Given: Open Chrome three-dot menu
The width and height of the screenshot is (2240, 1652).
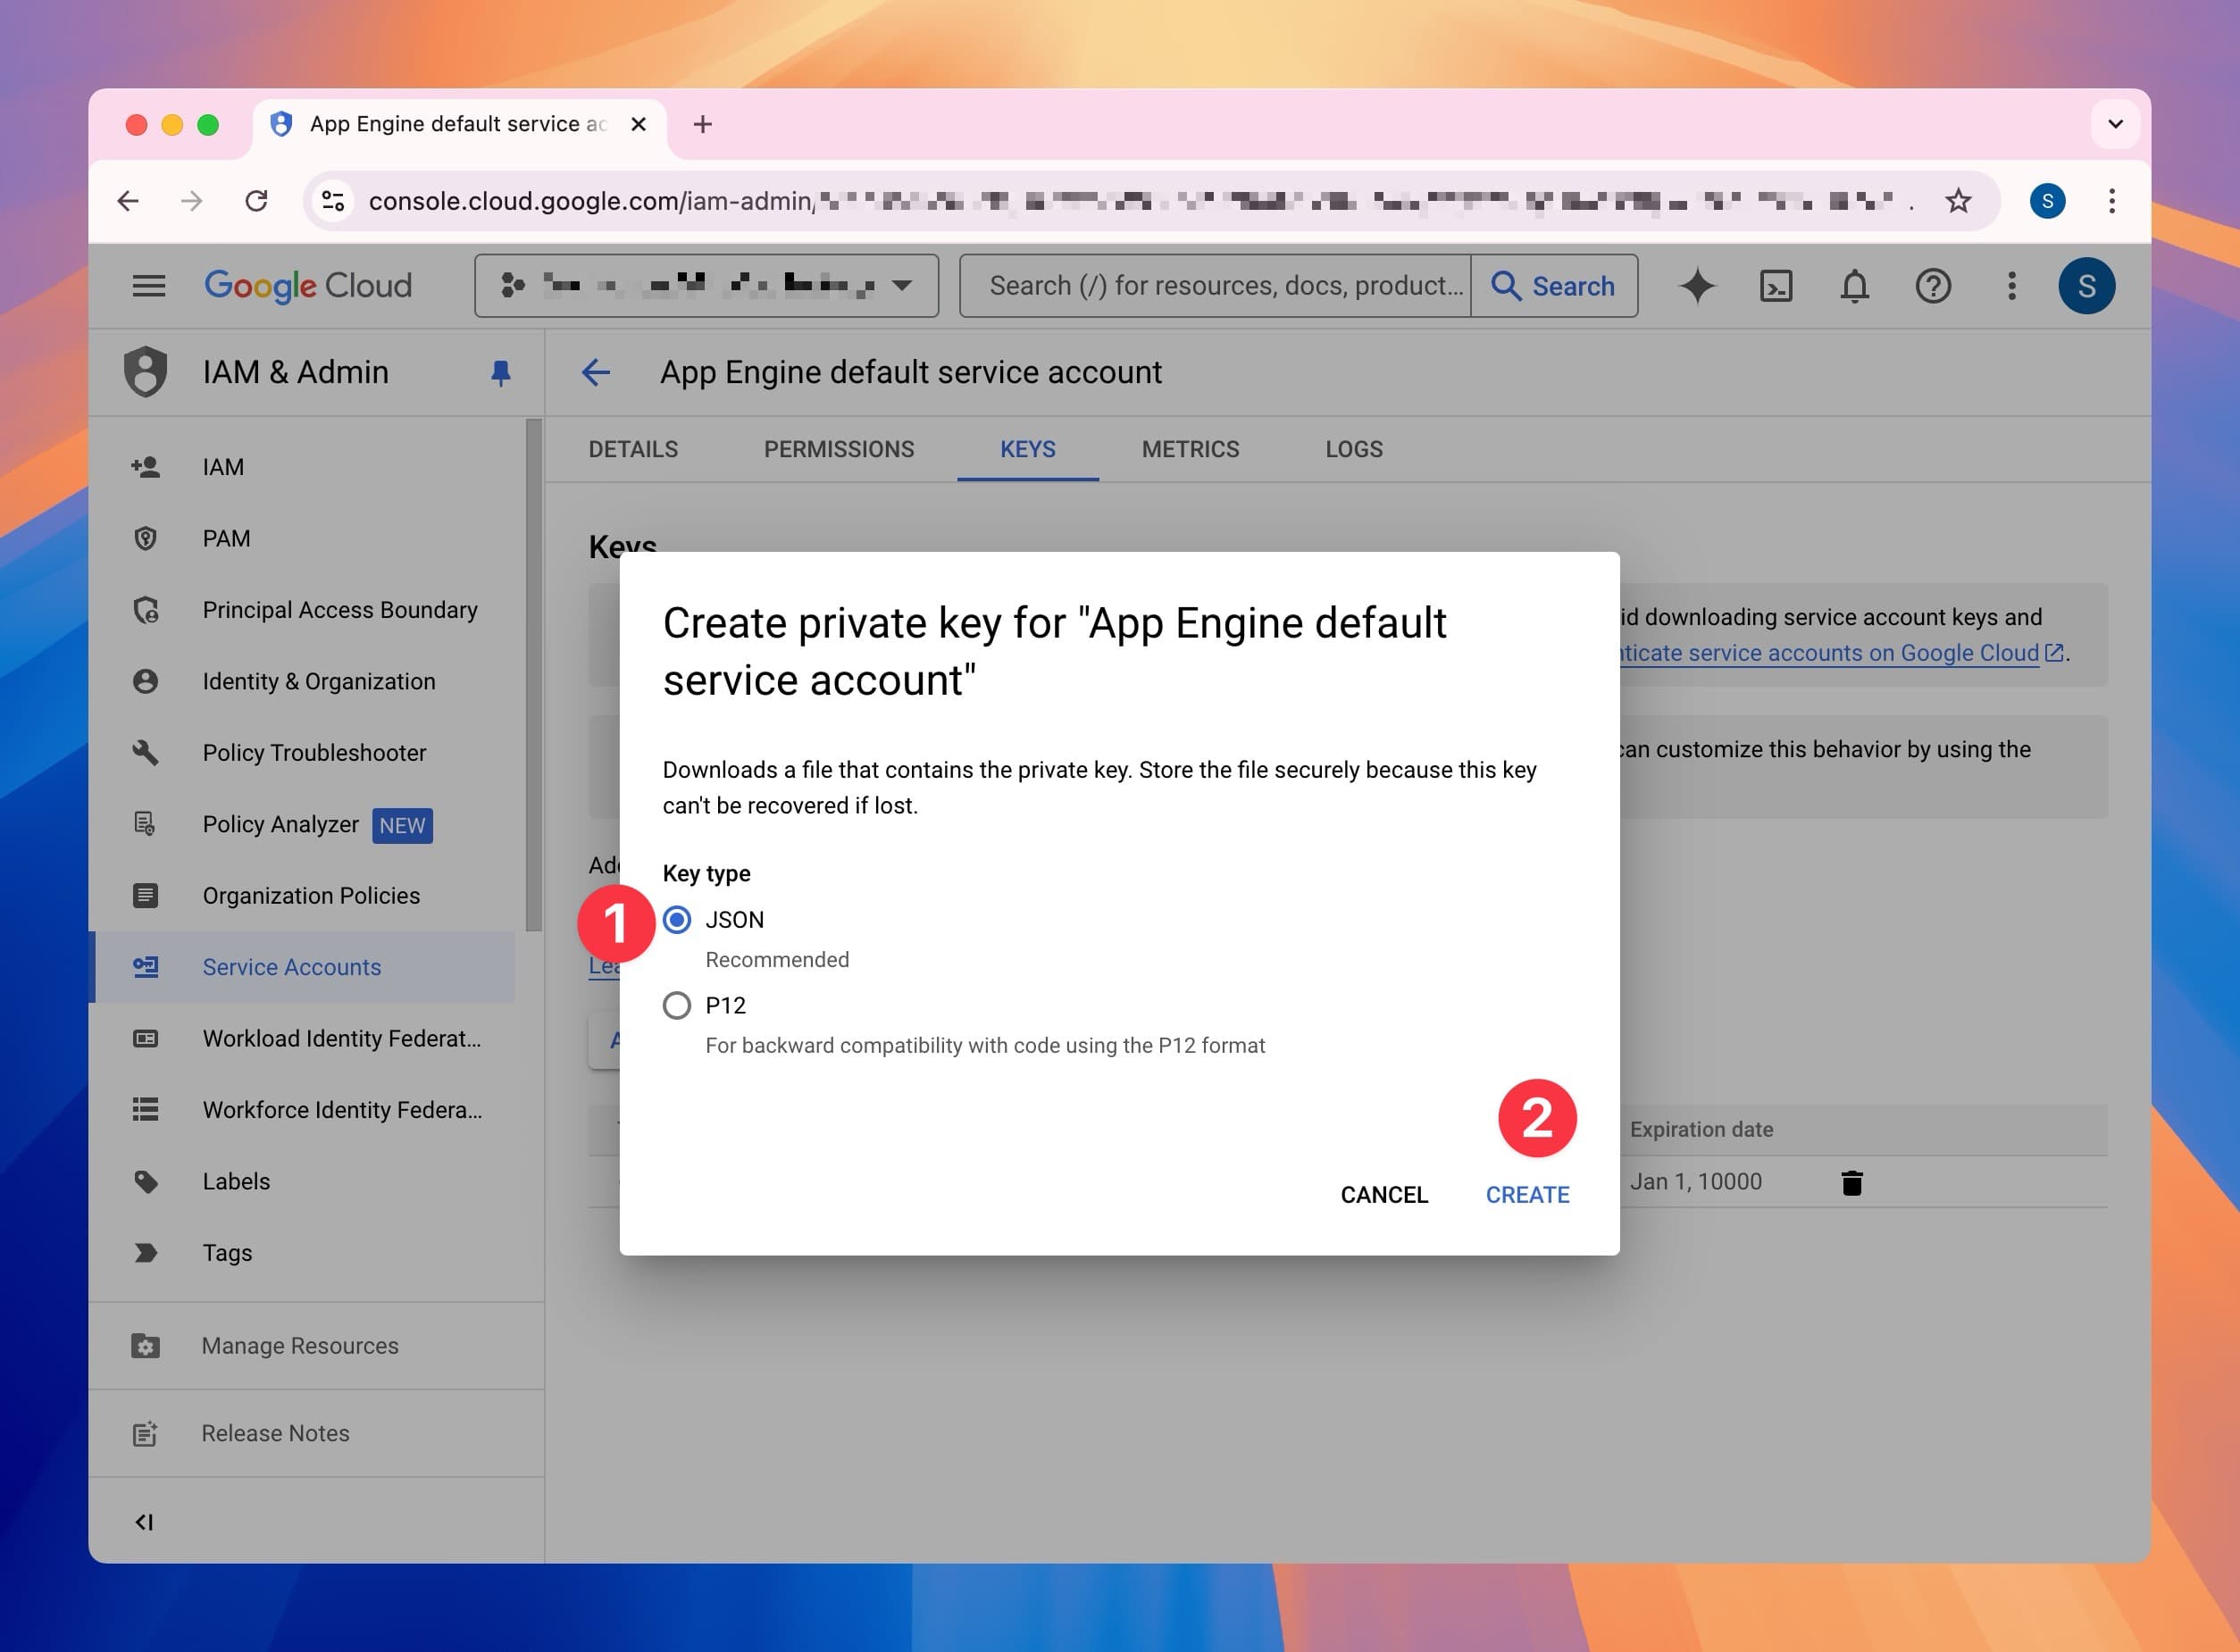Looking at the screenshot, I should coord(2112,201).
